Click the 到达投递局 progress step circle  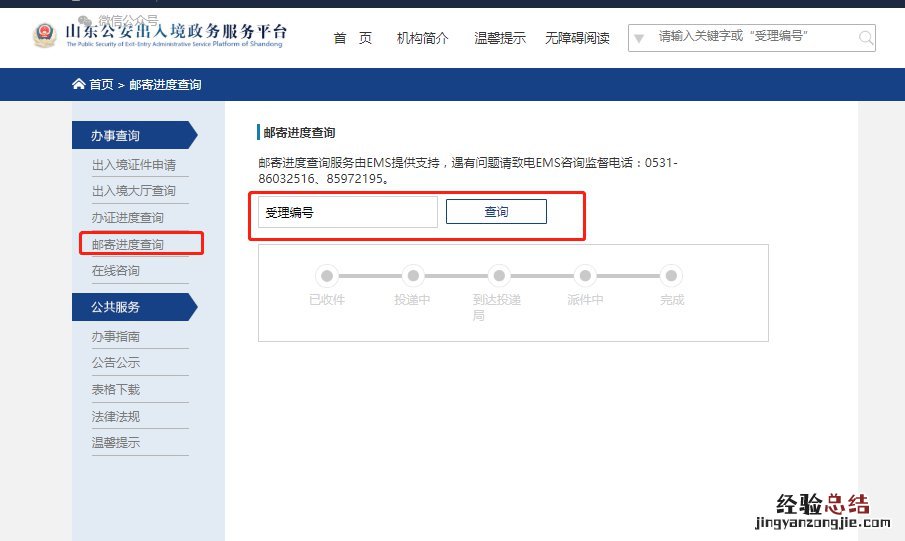point(499,276)
